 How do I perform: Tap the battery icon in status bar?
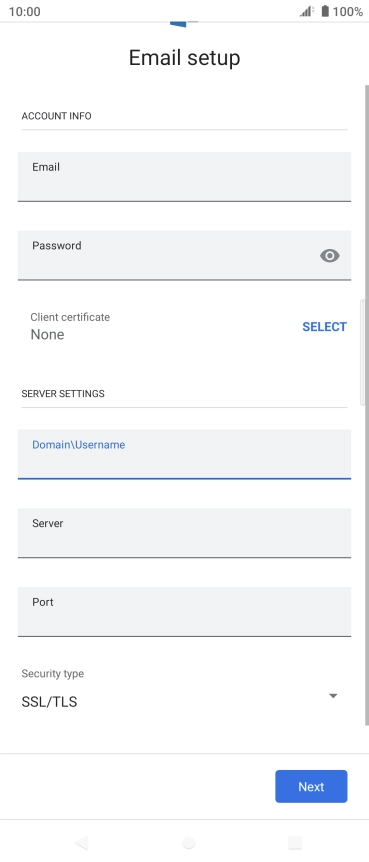[x=325, y=11]
